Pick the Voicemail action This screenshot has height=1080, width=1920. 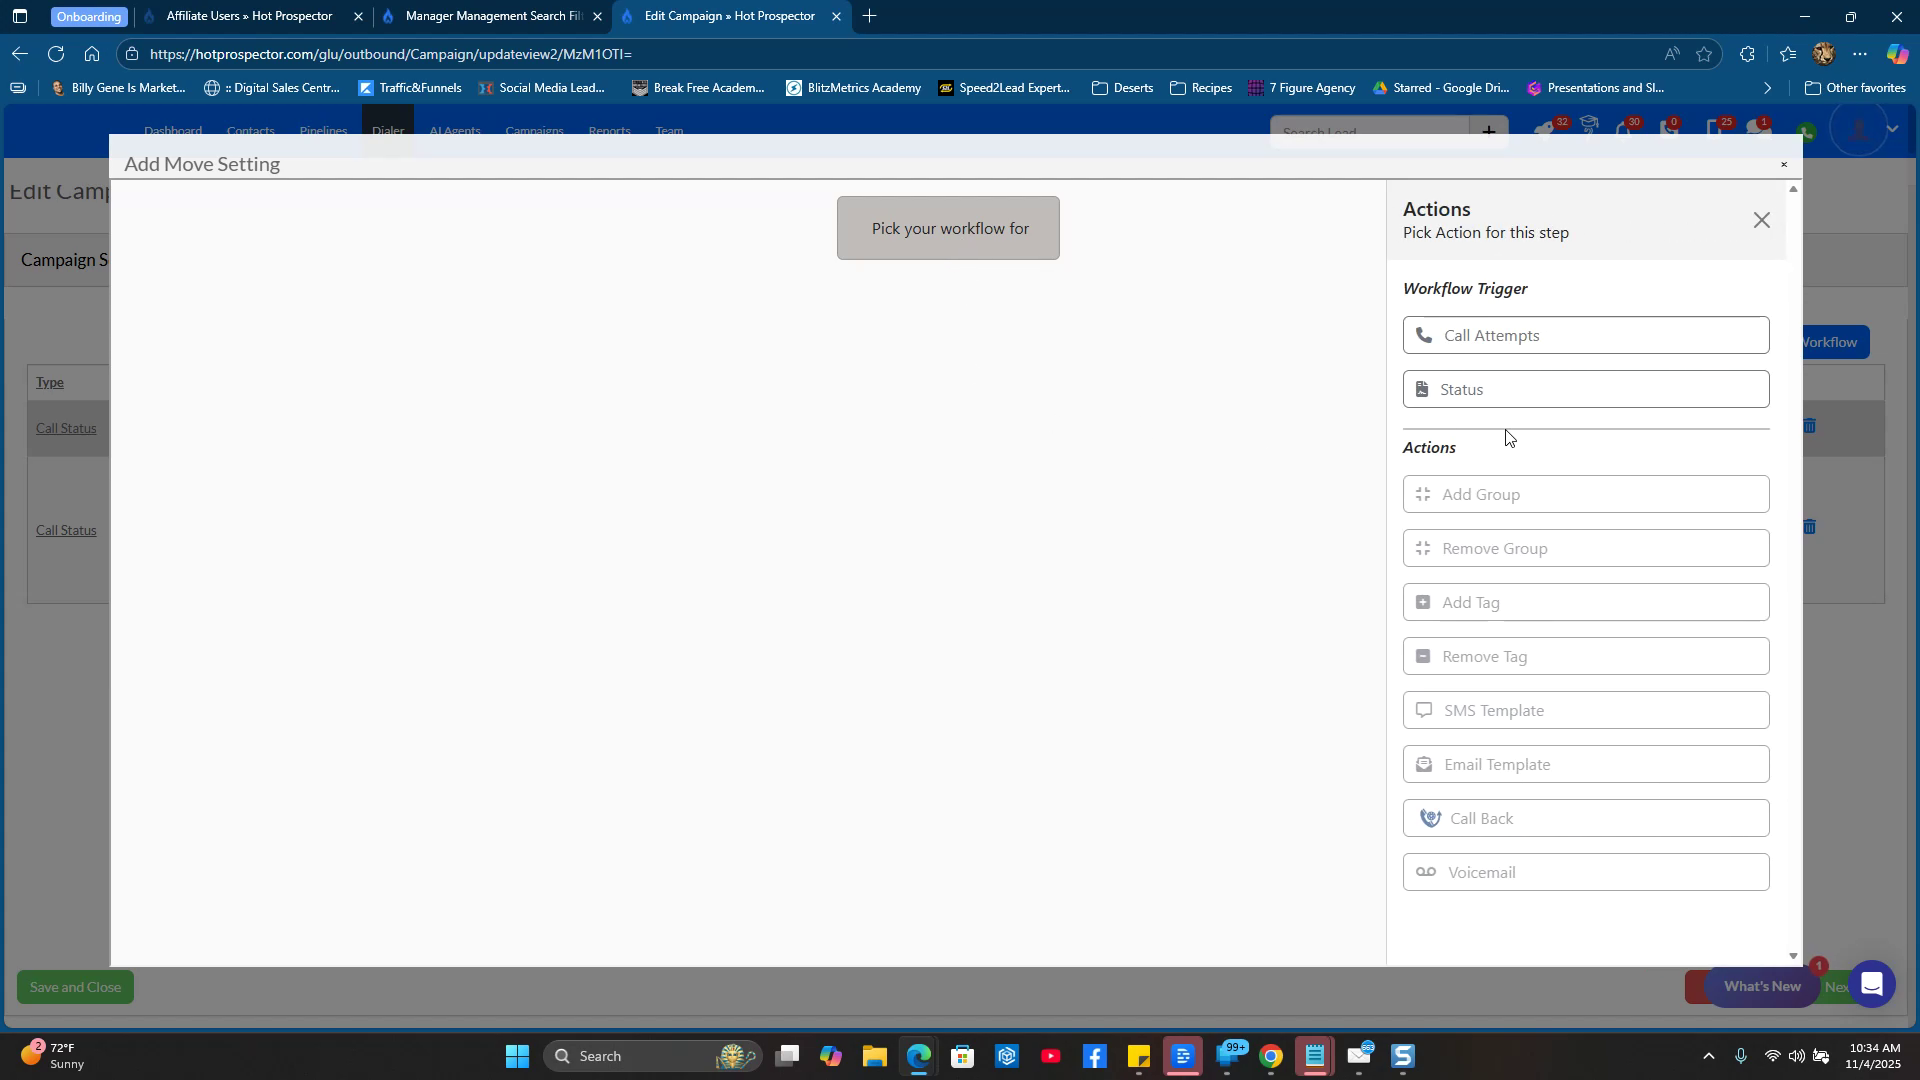pyautogui.click(x=1585, y=873)
